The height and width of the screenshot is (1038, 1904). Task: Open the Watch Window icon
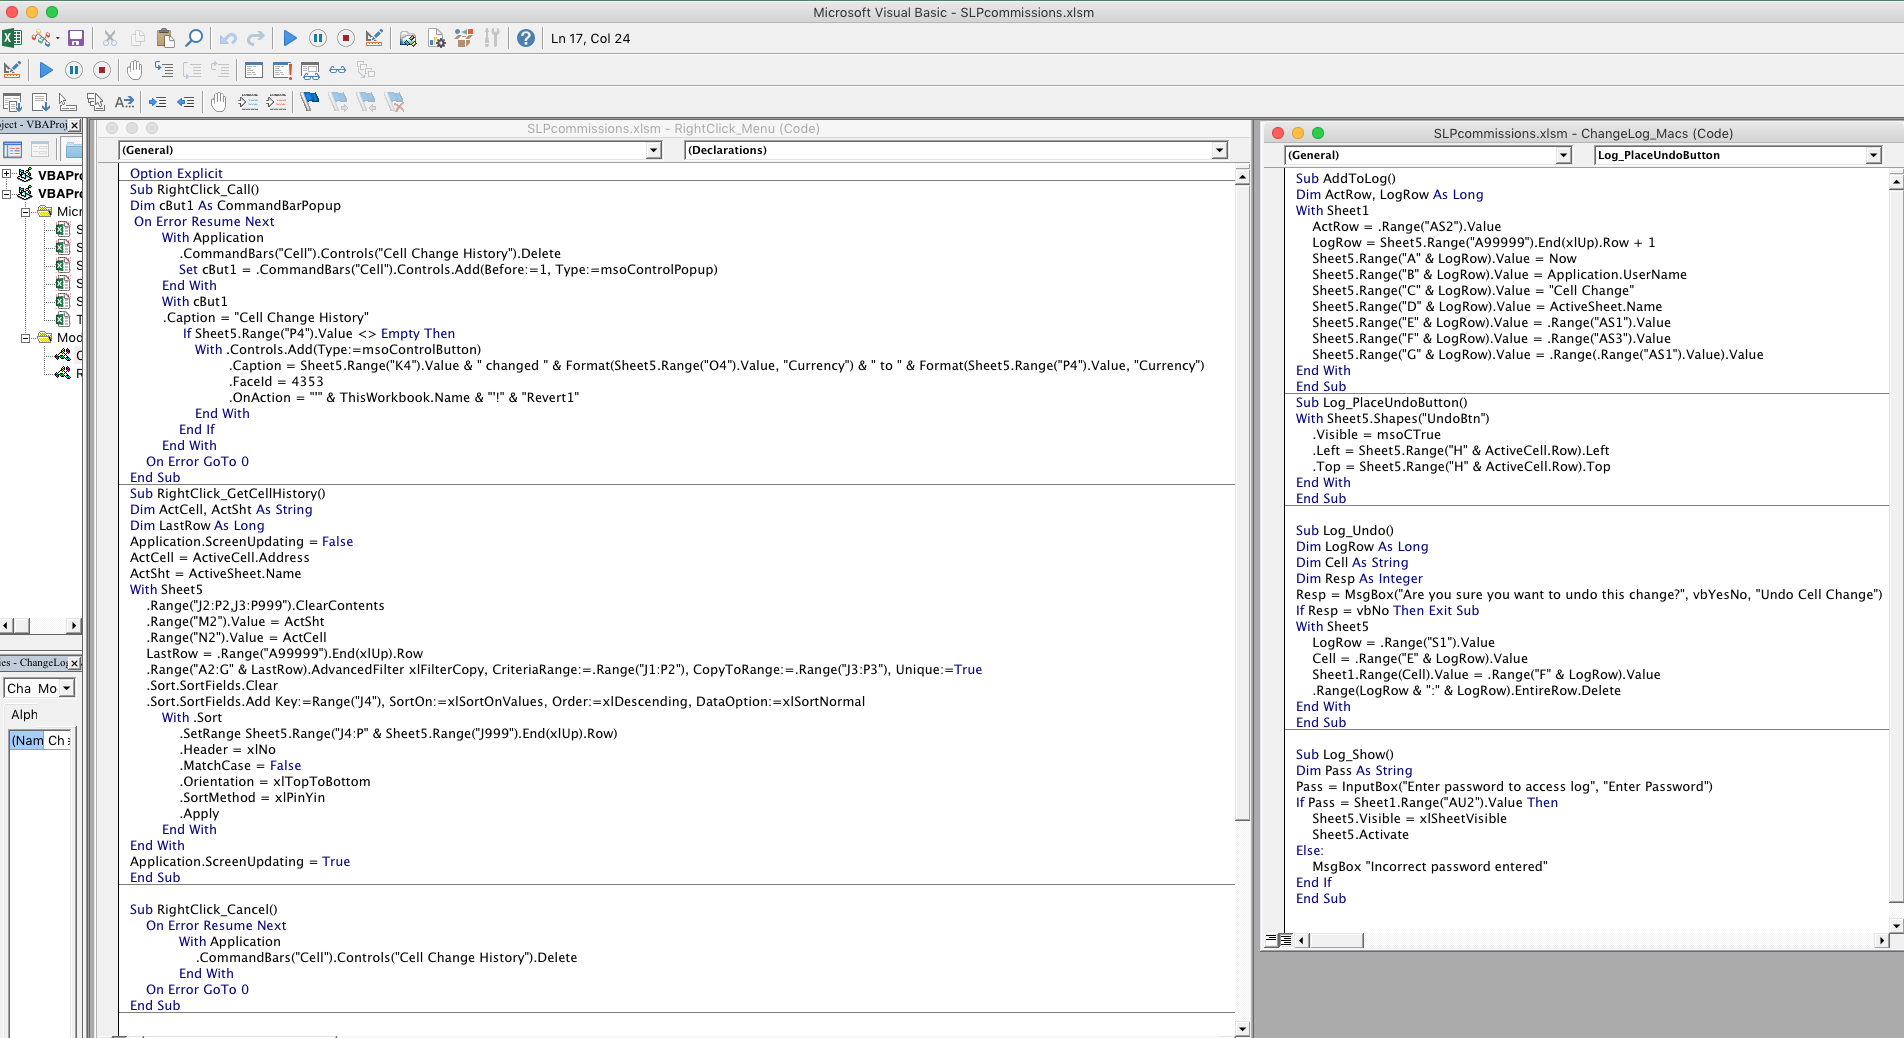310,70
